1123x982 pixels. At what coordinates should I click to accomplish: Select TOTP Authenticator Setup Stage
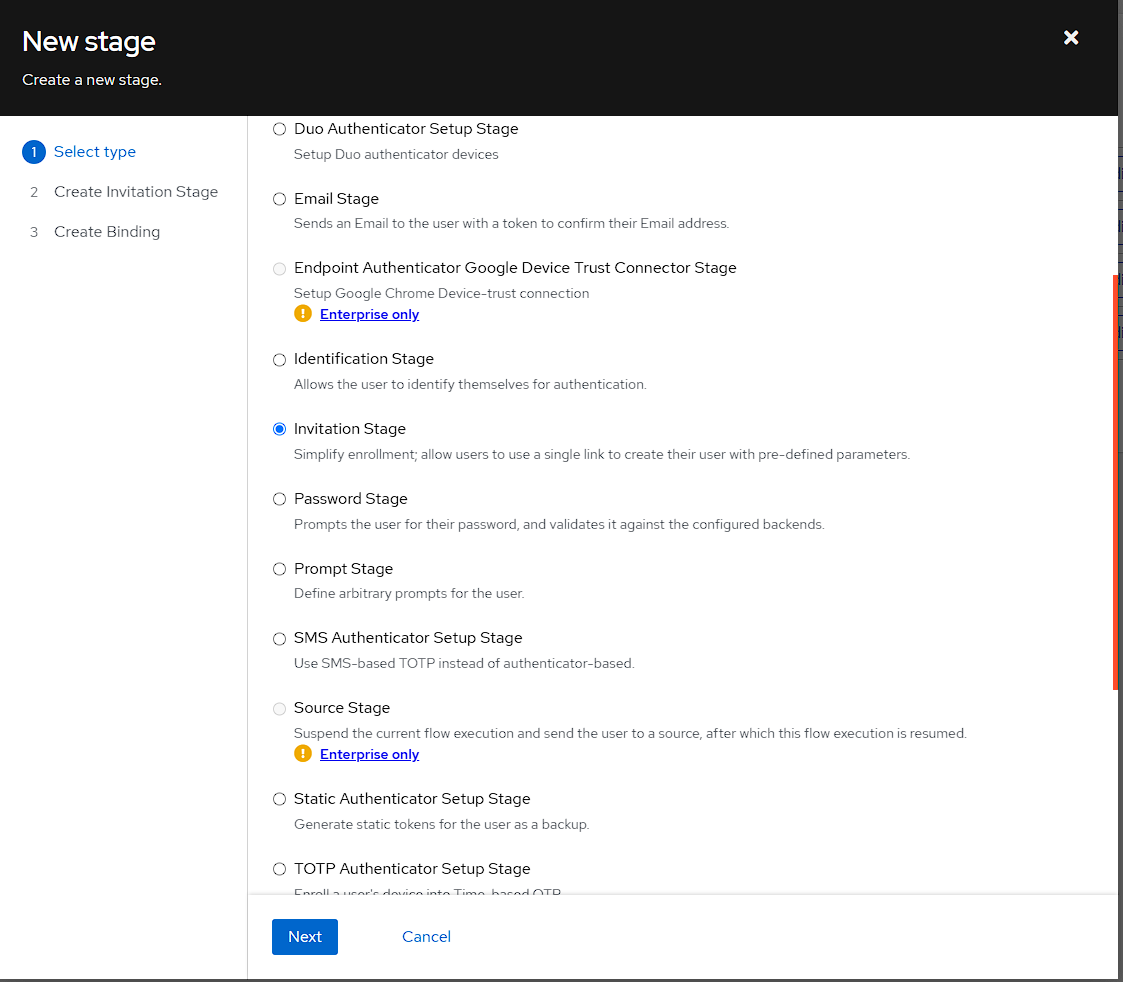click(280, 869)
